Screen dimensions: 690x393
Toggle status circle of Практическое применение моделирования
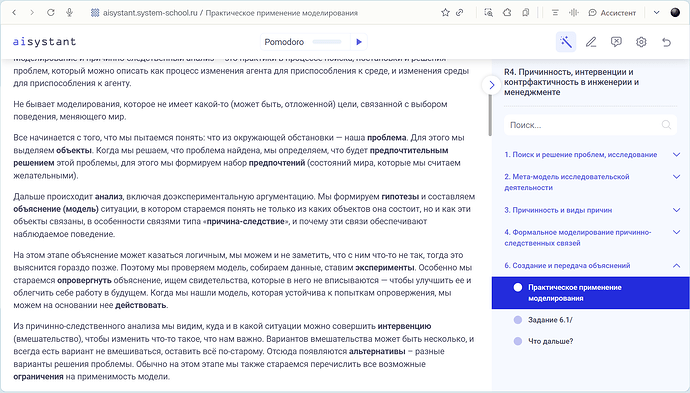pyautogui.click(x=518, y=287)
